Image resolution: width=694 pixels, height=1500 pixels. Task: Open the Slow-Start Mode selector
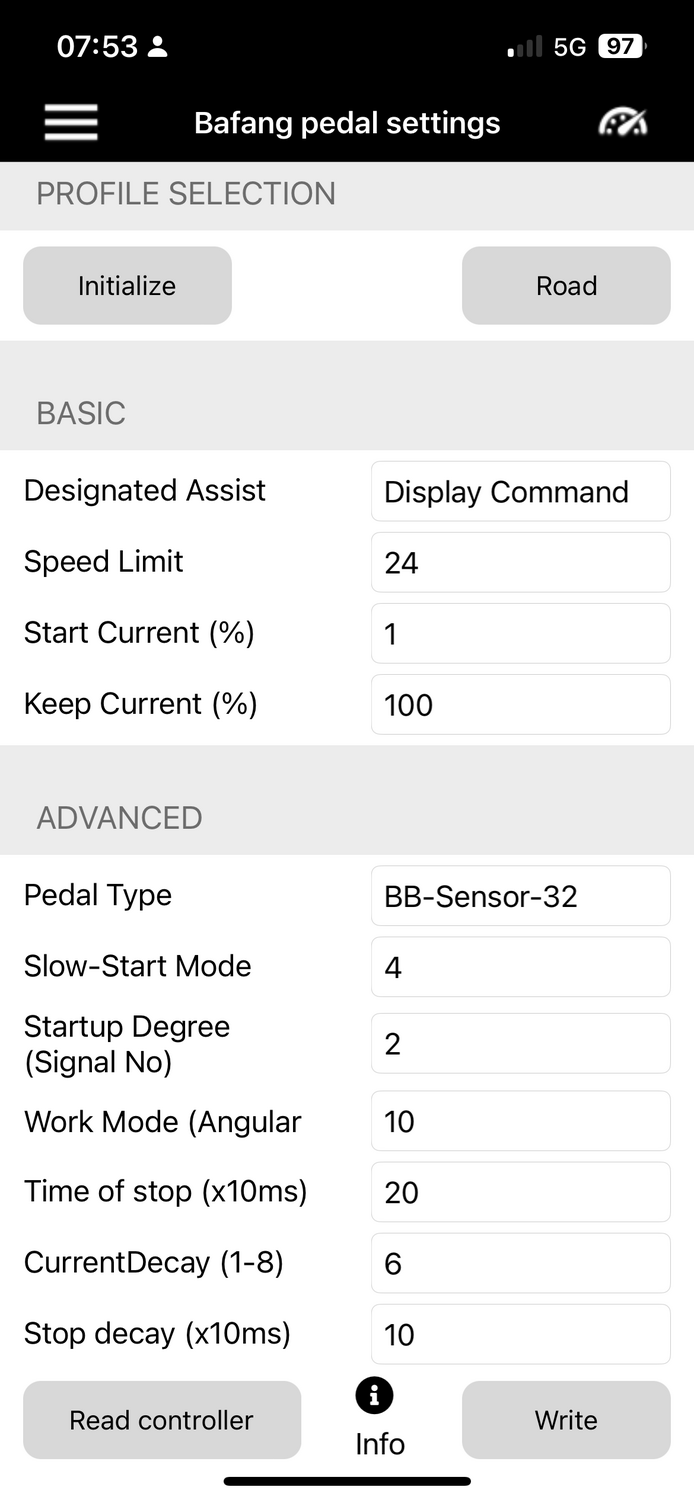coord(520,967)
